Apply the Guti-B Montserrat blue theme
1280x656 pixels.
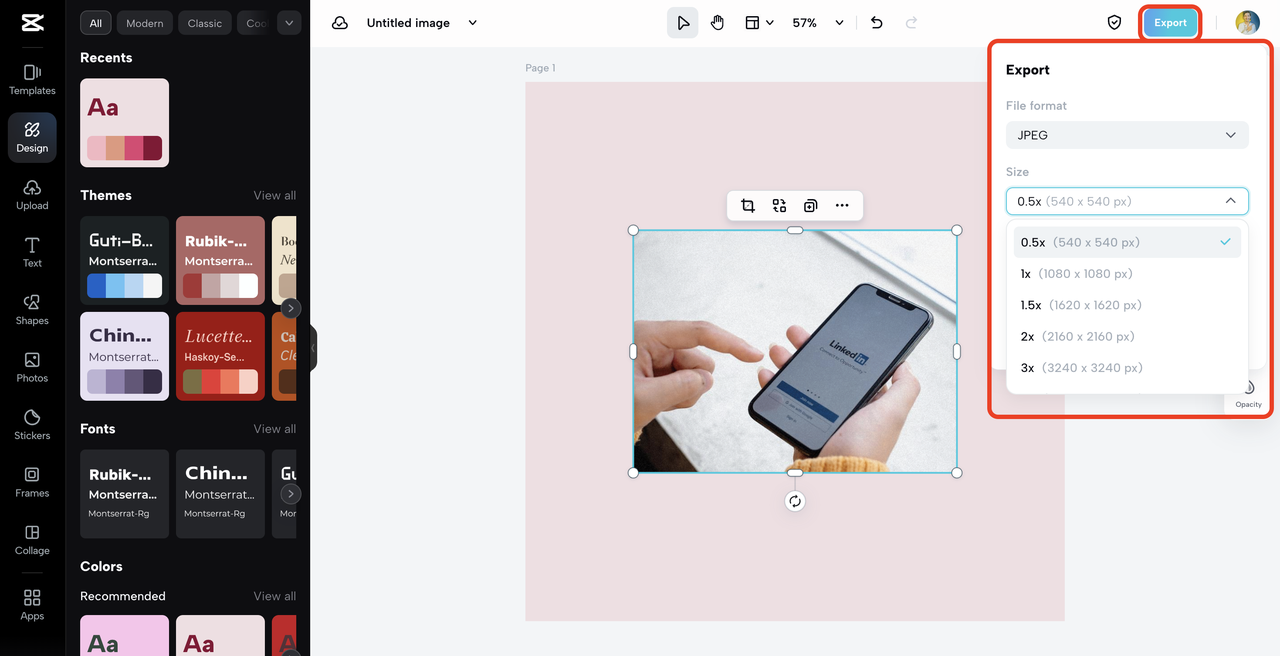point(124,260)
